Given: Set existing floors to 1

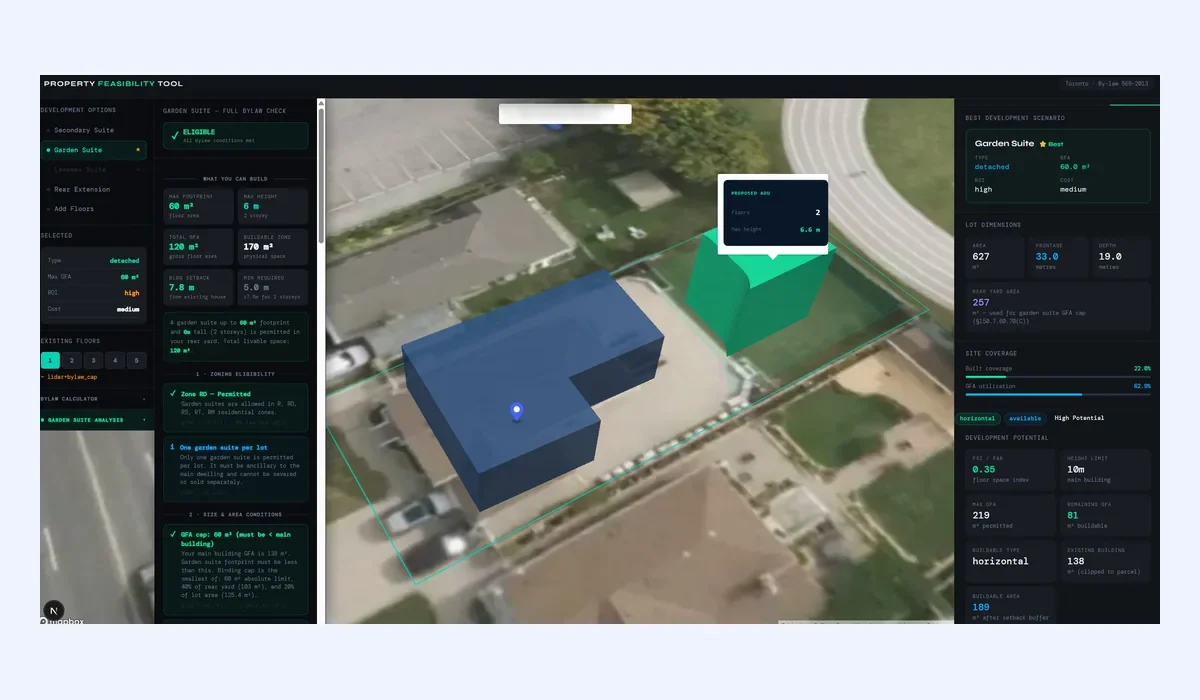Looking at the screenshot, I should click(50, 360).
